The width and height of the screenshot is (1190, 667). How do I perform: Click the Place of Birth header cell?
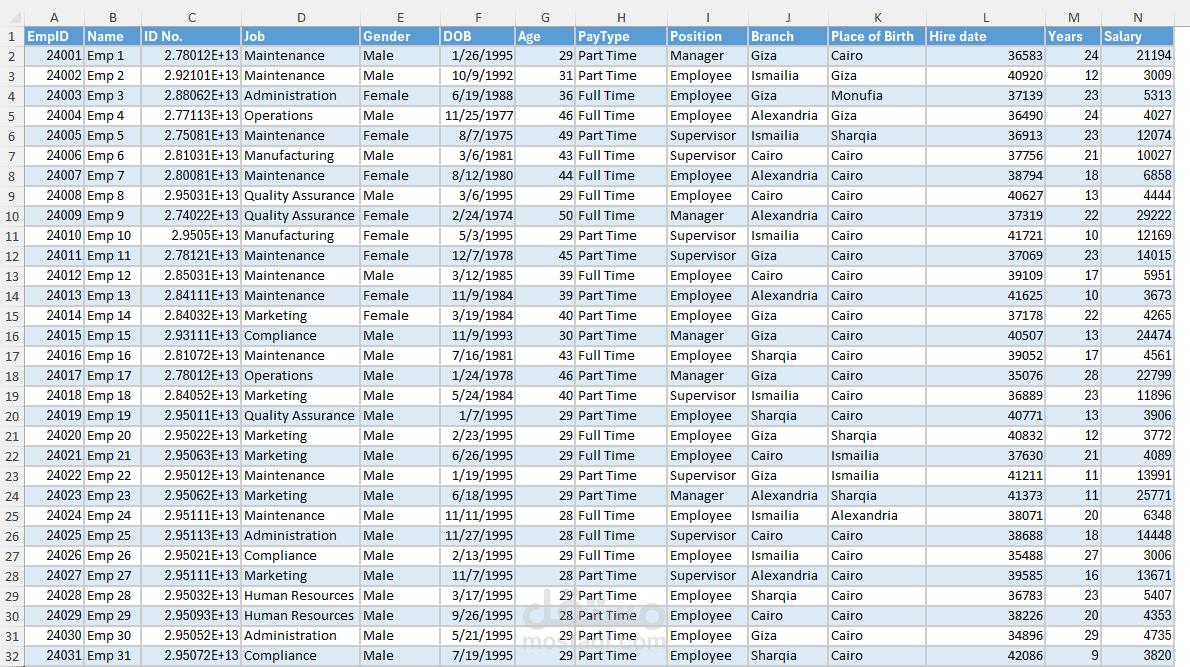(x=877, y=36)
